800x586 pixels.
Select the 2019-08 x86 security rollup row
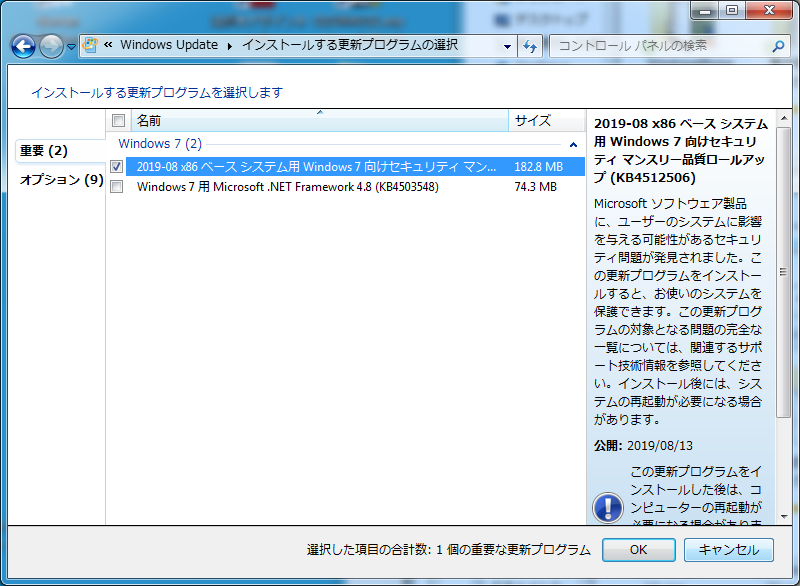coord(355,167)
